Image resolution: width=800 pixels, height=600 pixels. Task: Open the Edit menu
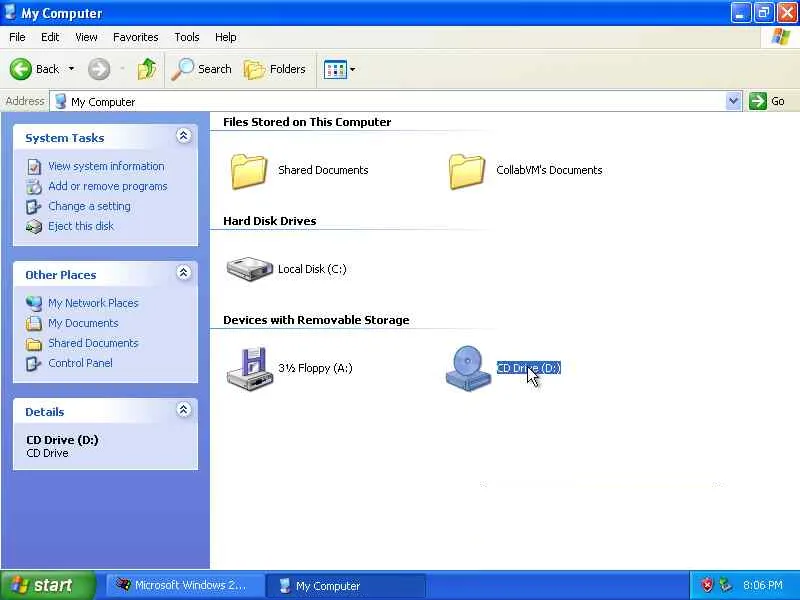(x=50, y=37)
